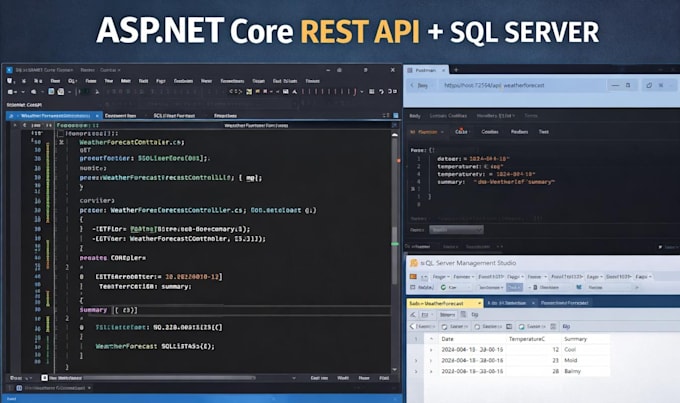
Task: Click the editor scrollbar up arrow
Action: 394,135
